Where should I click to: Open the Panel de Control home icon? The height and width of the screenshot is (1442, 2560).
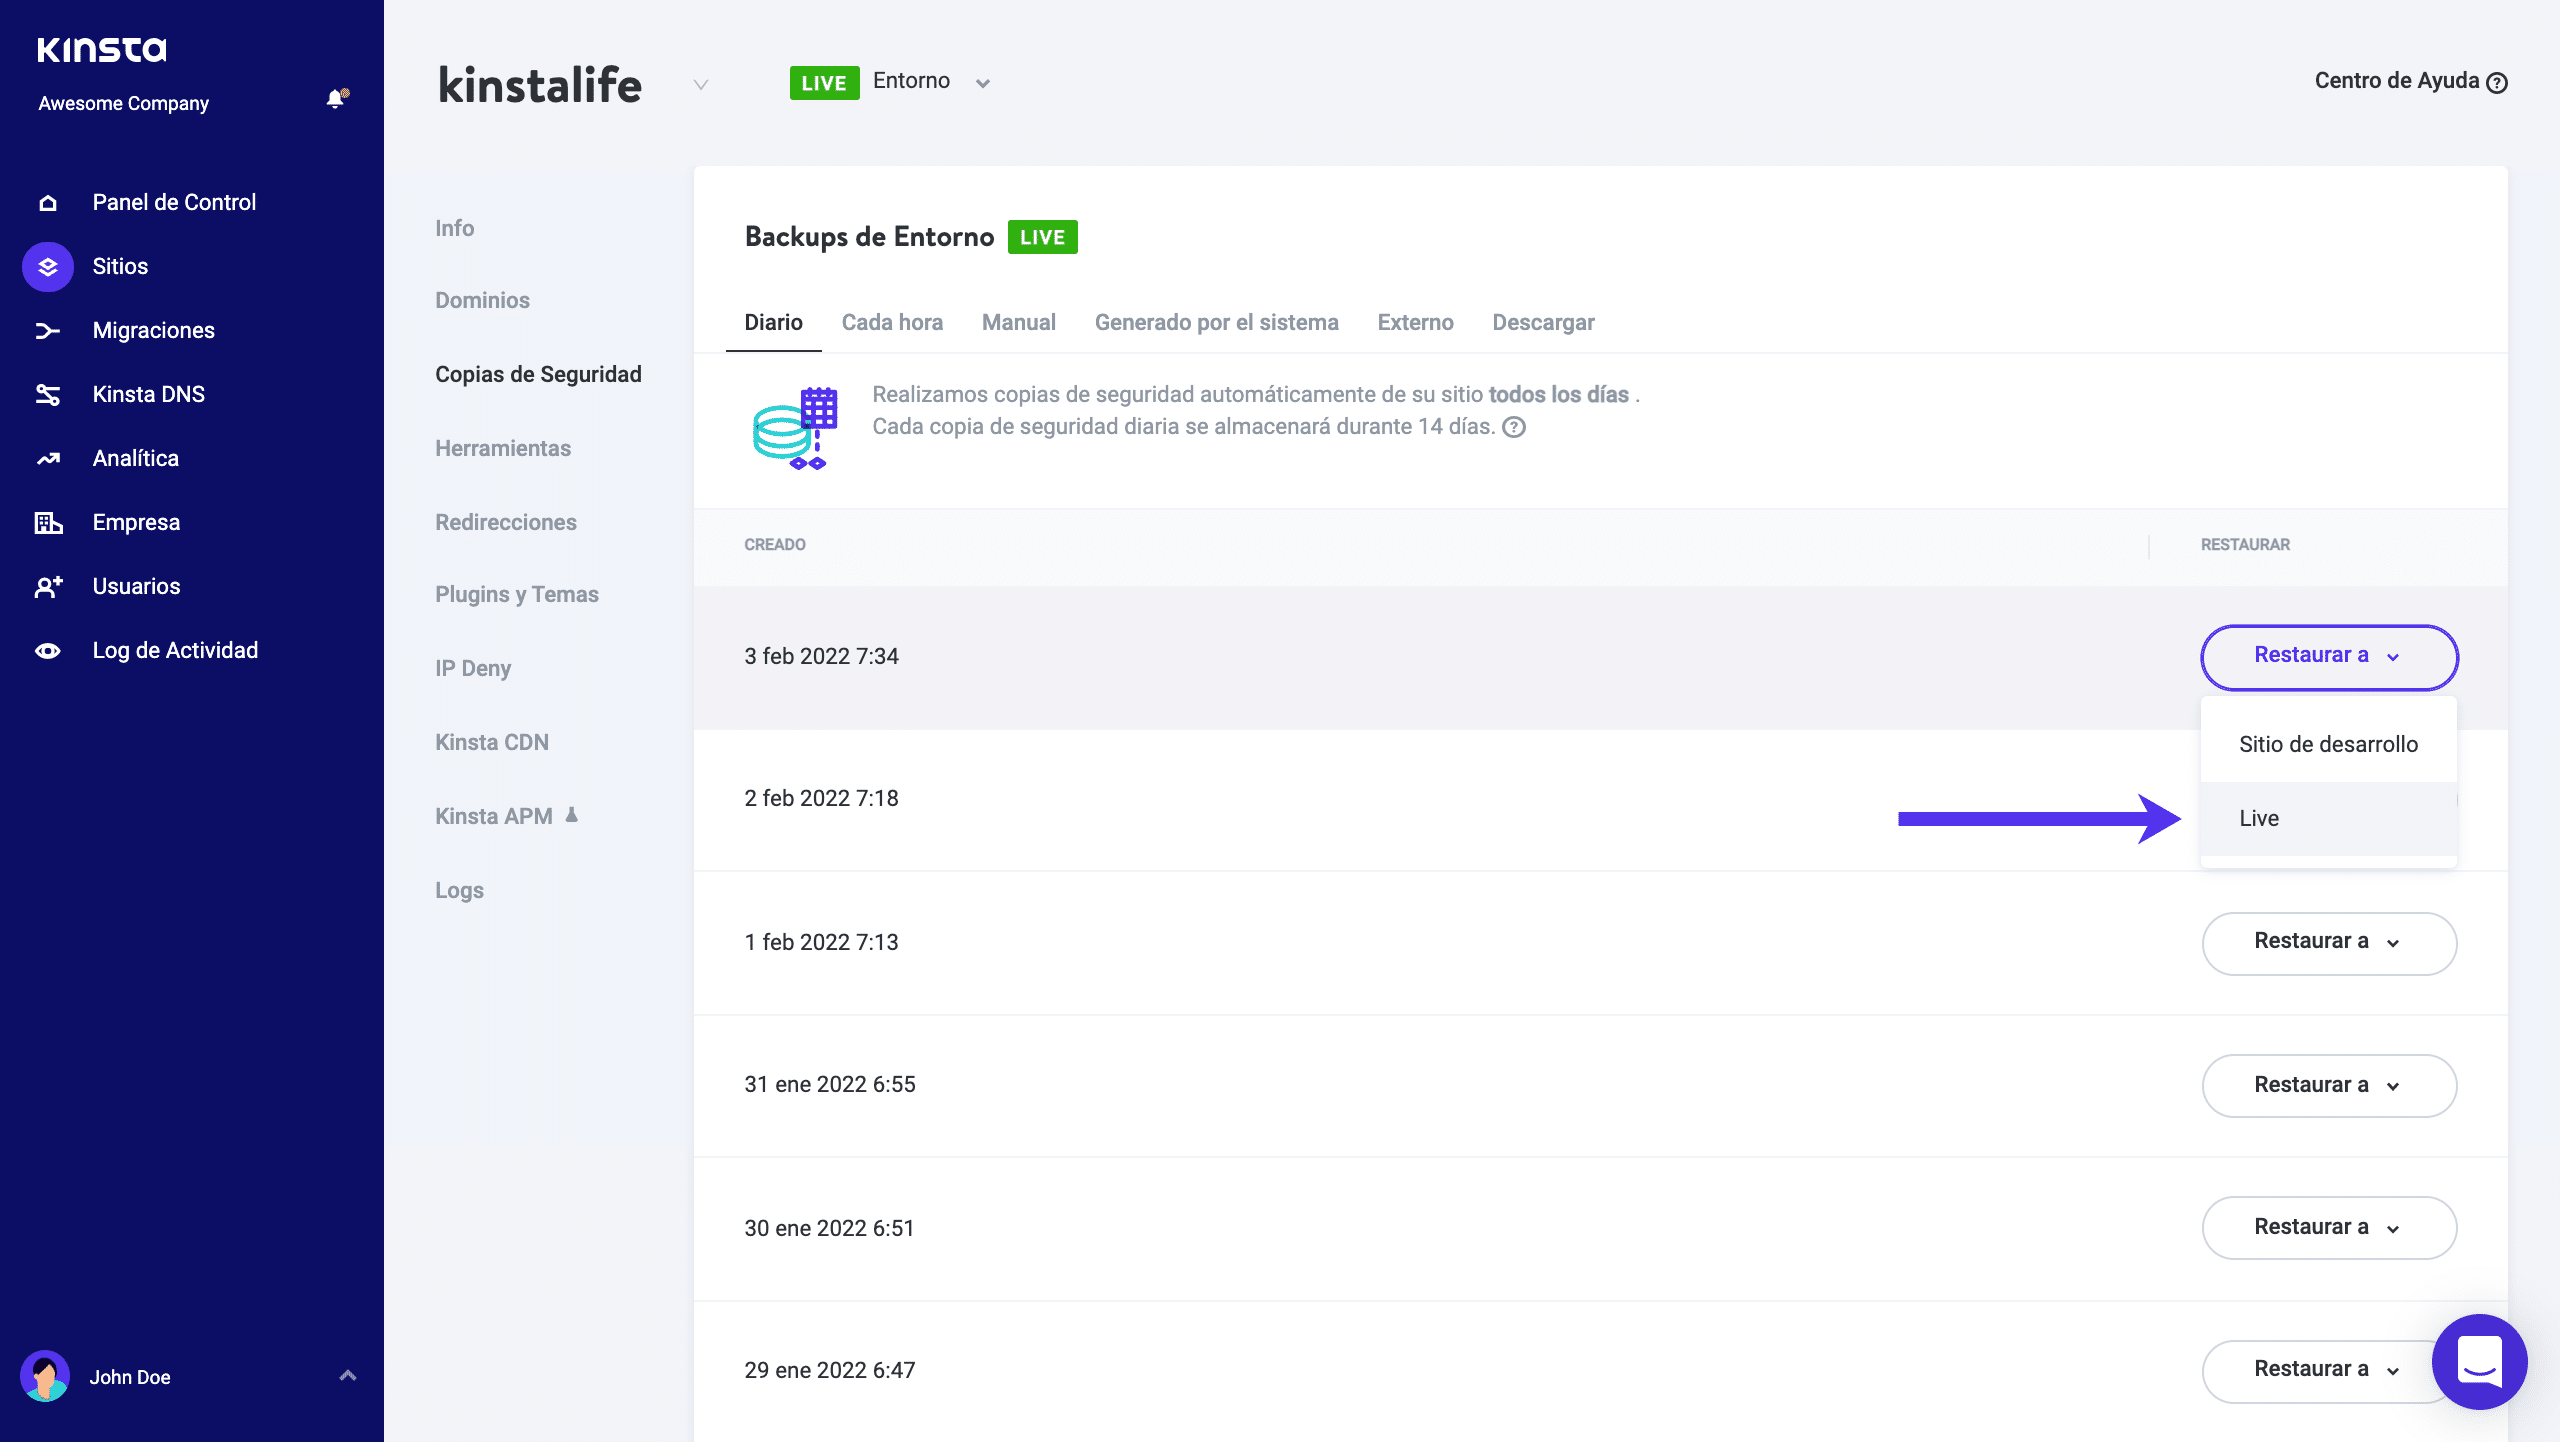(x=47, y=202)
